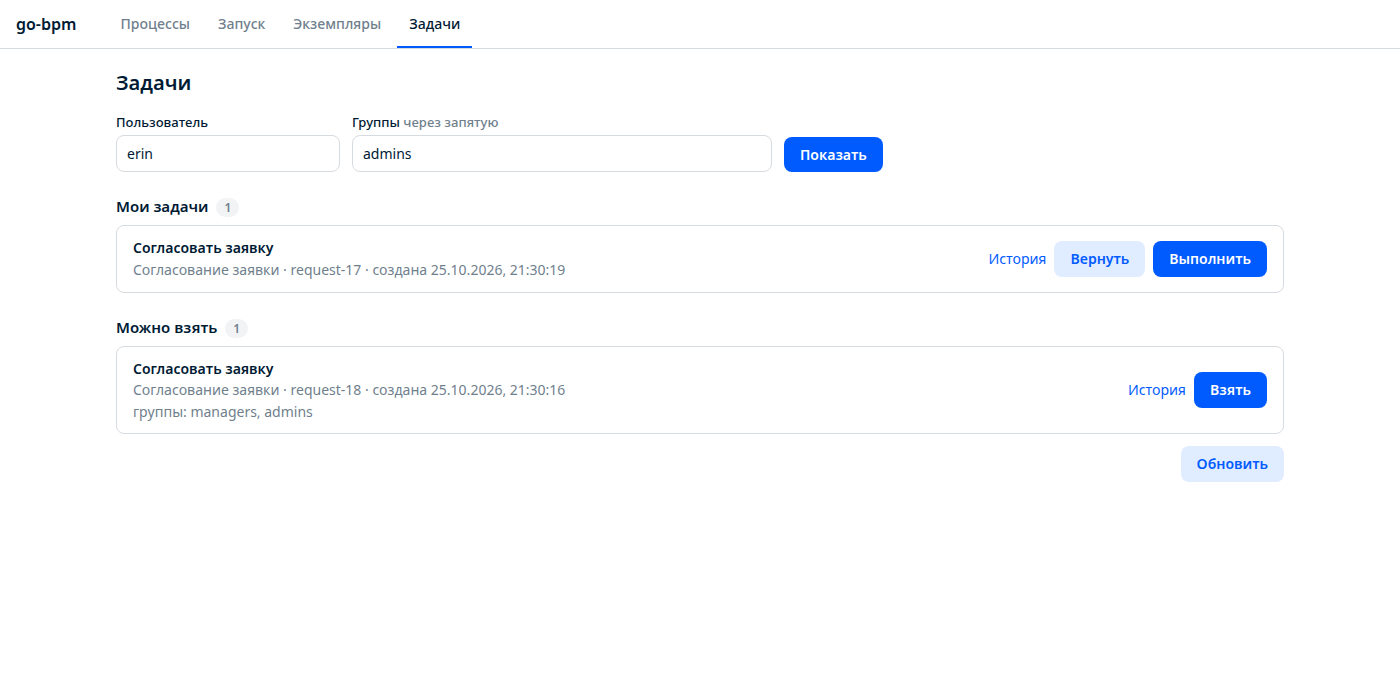Click the Вернуть button
The height and width of the screenshot is (677, 1400).
[1099, 259]
